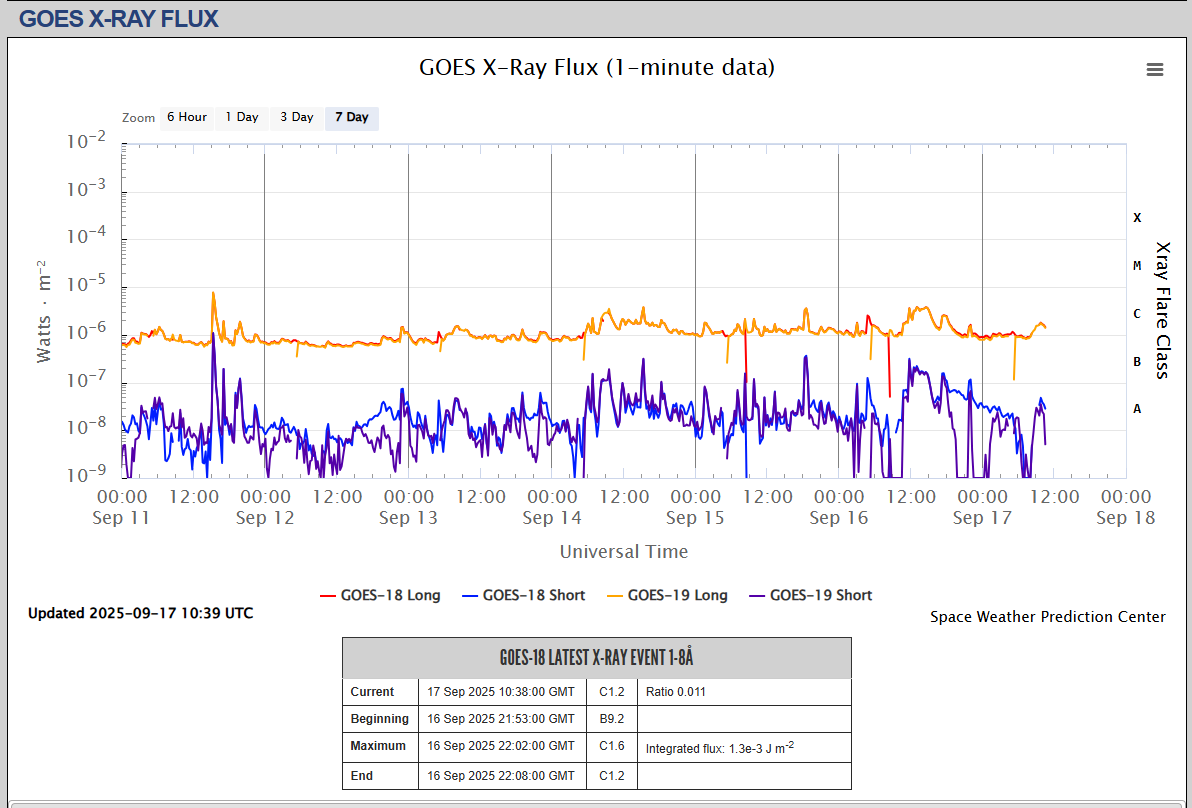Click the Sep 14 date axis label
The height and width of the screenshot is (808, 1192).
click(552, 517)
